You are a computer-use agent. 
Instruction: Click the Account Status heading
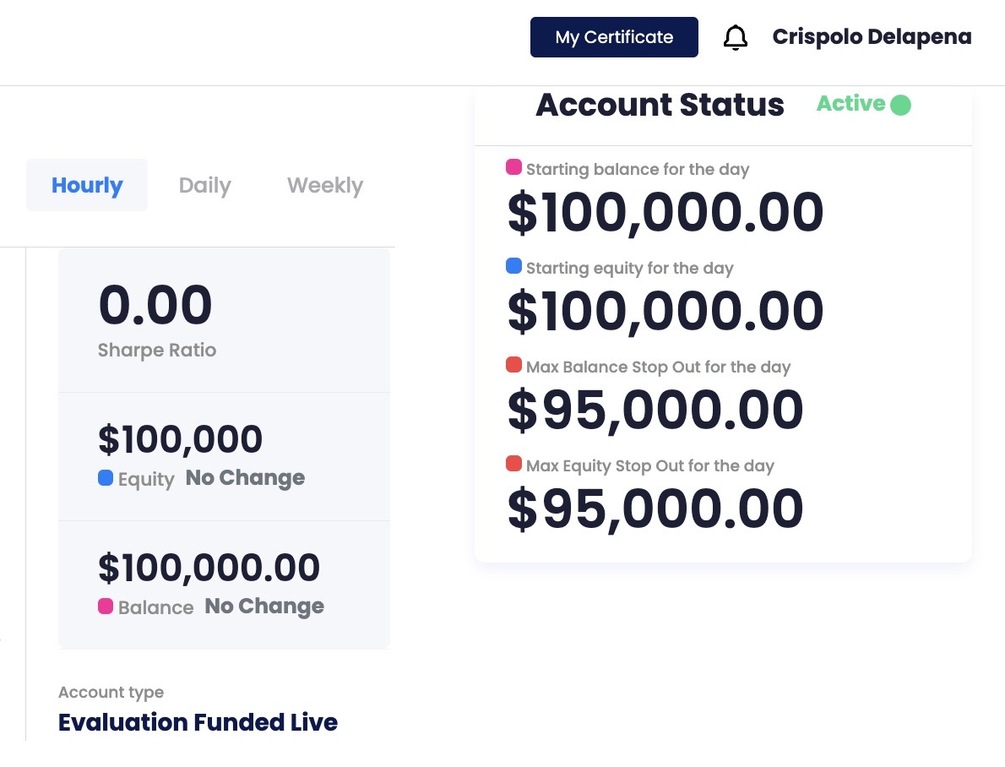click(x=660, y=105)
